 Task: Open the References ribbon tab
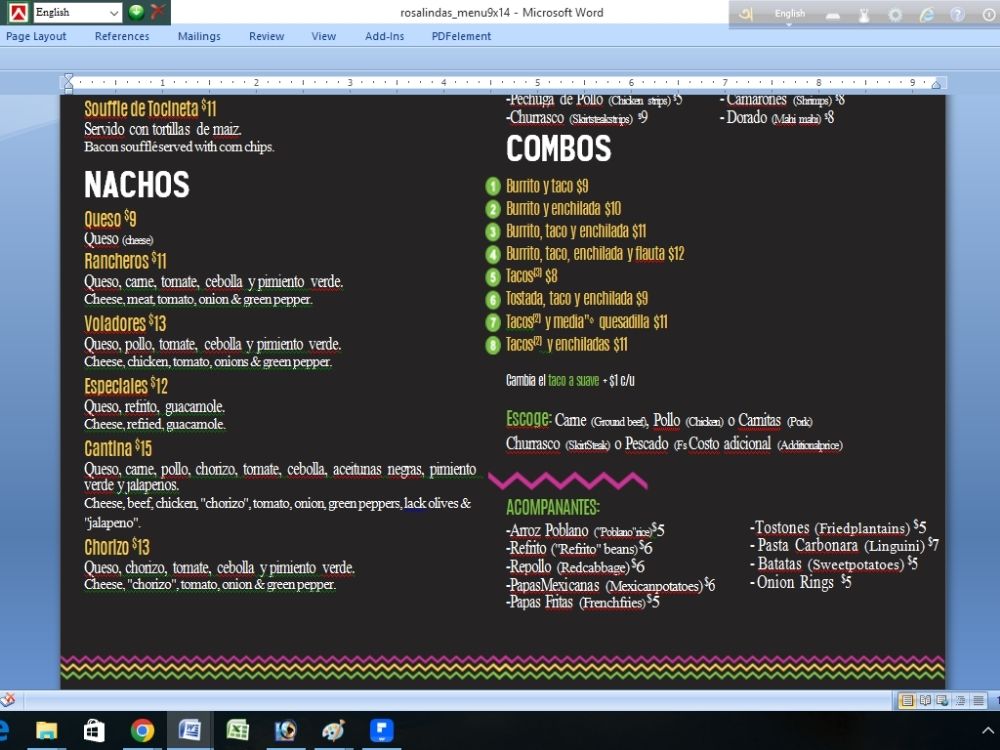pyautogui.click(x=122, y=36)
